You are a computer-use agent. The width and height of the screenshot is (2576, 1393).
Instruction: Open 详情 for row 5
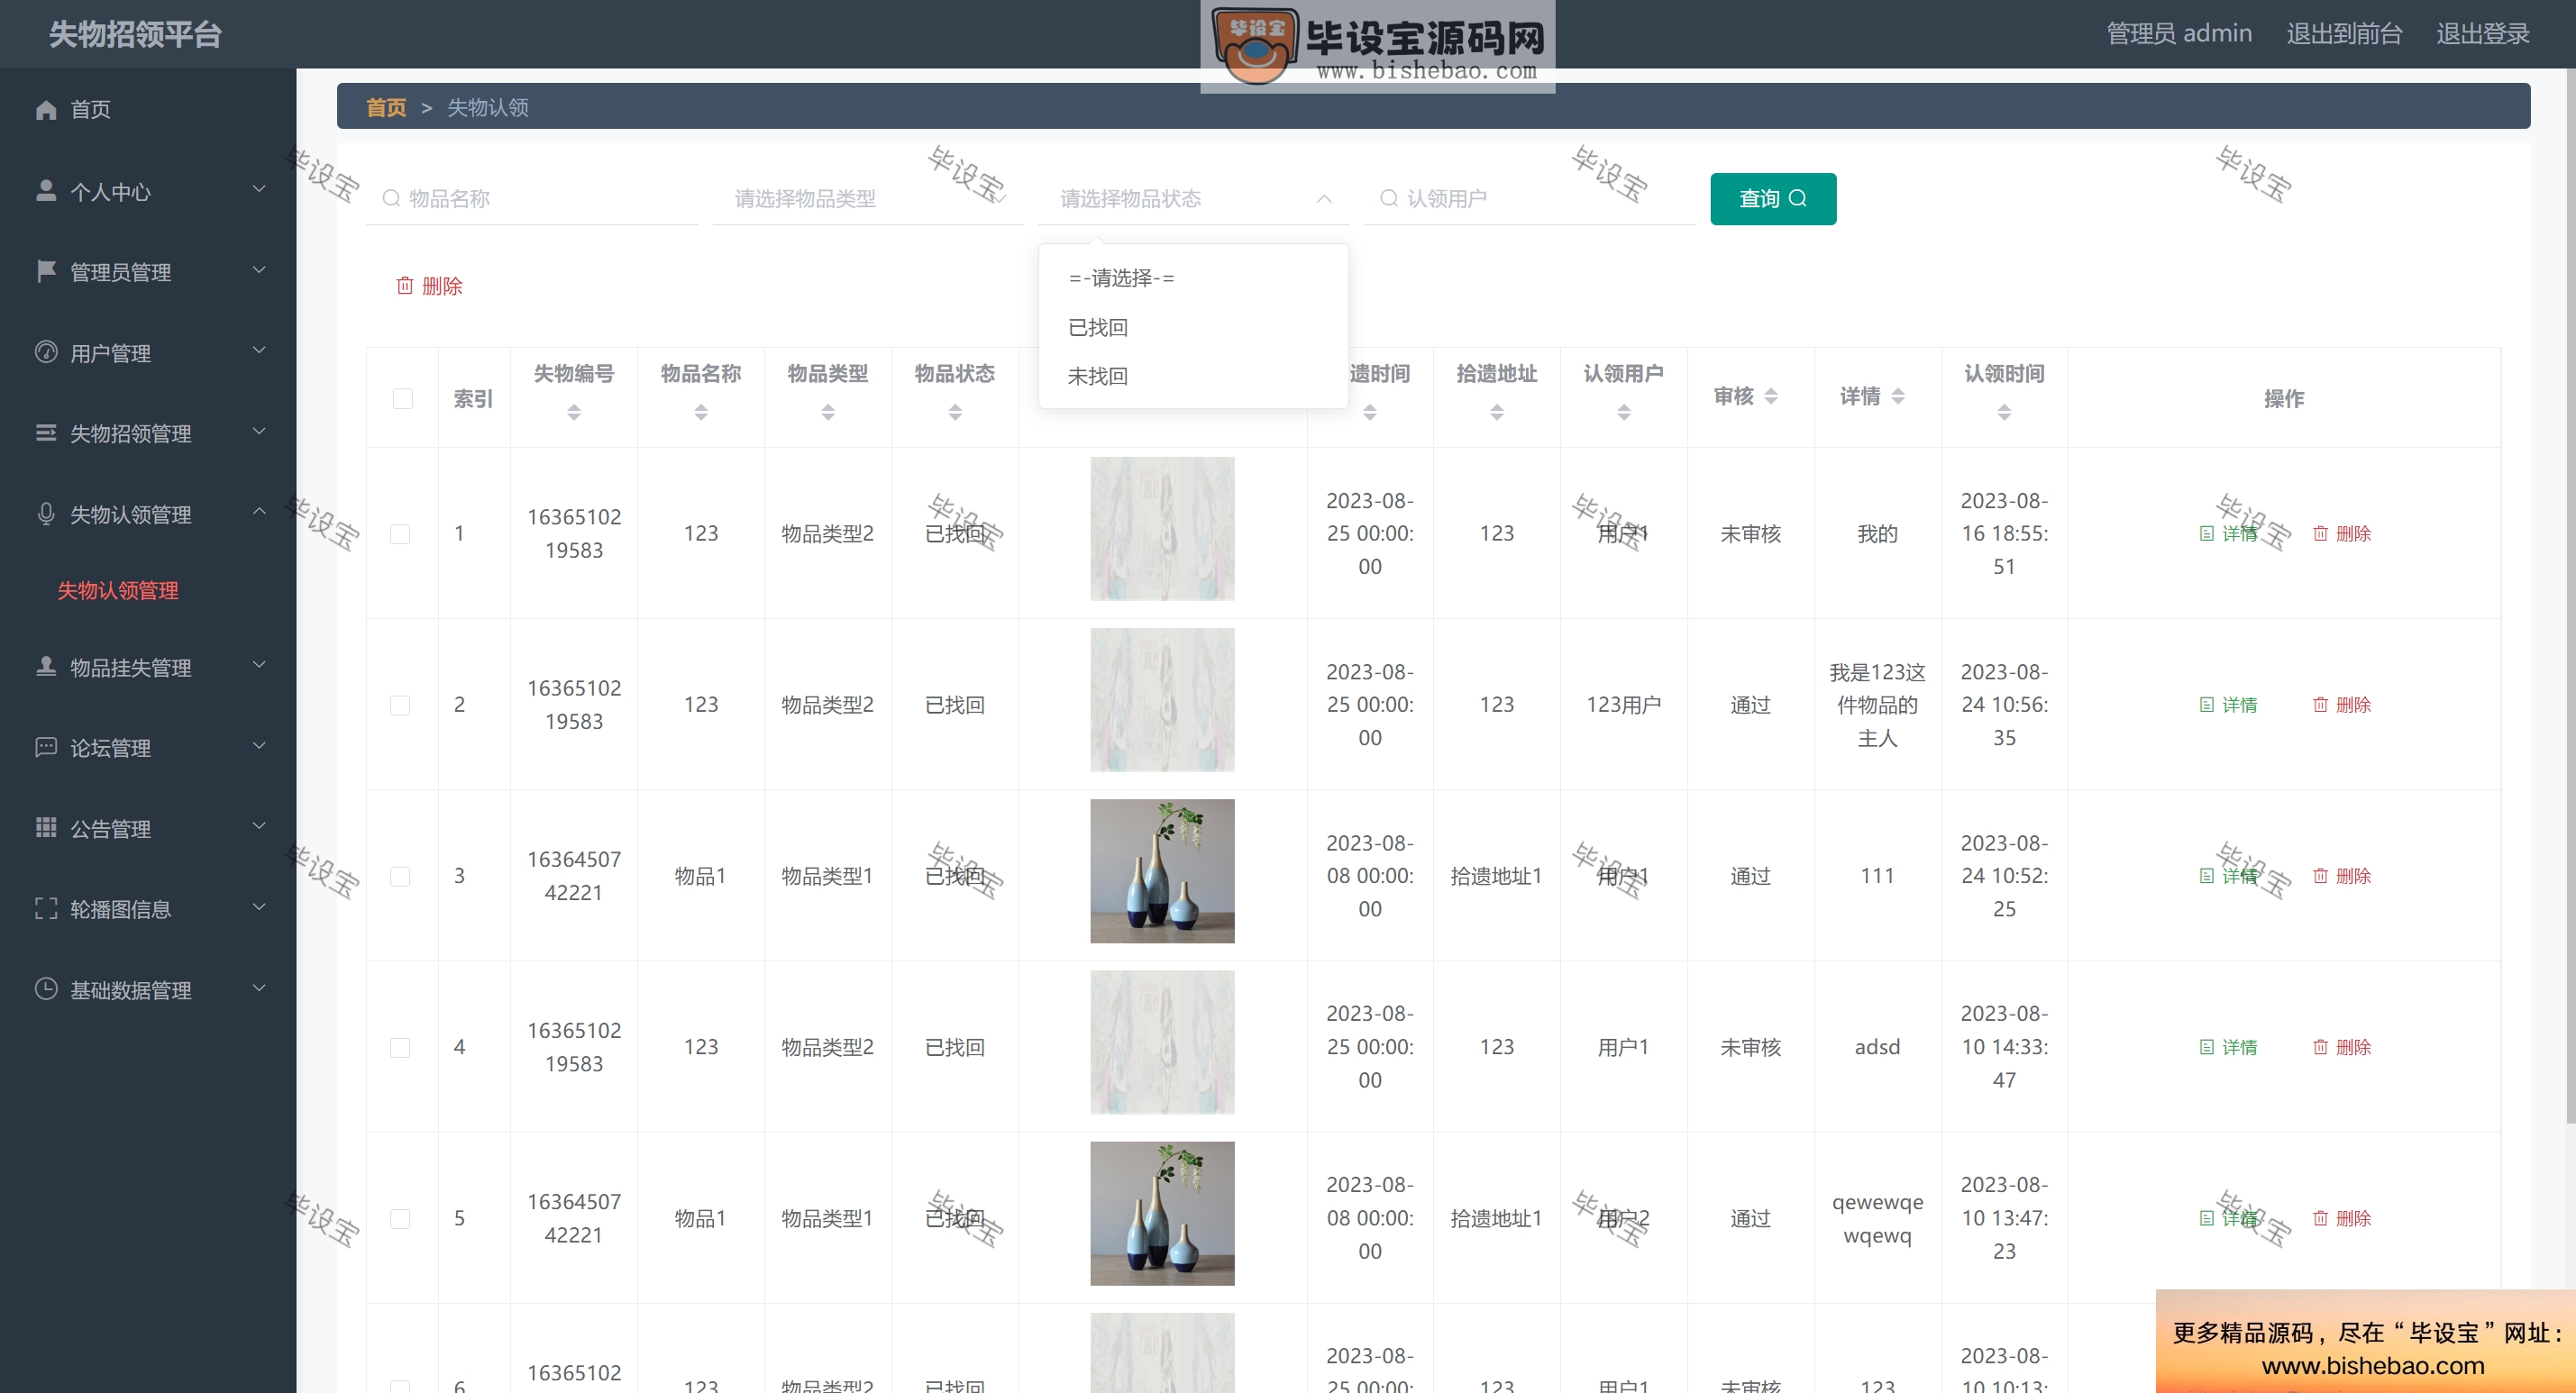pos(2229,1218)
